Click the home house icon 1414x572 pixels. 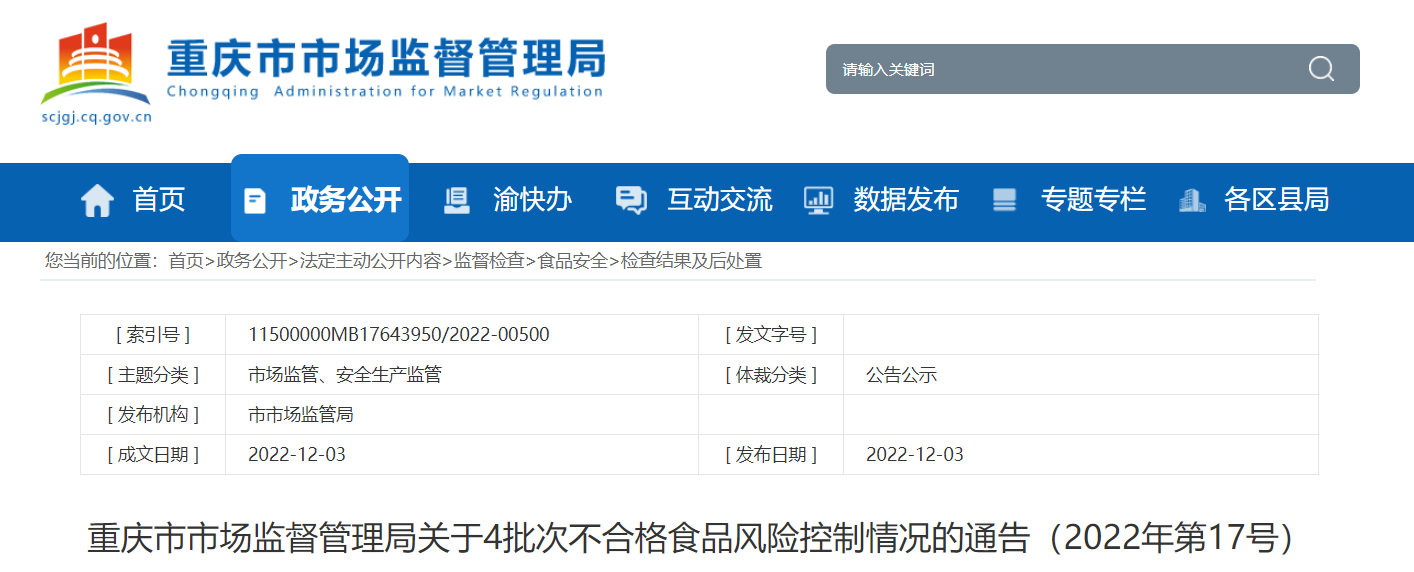coord(97,201)
